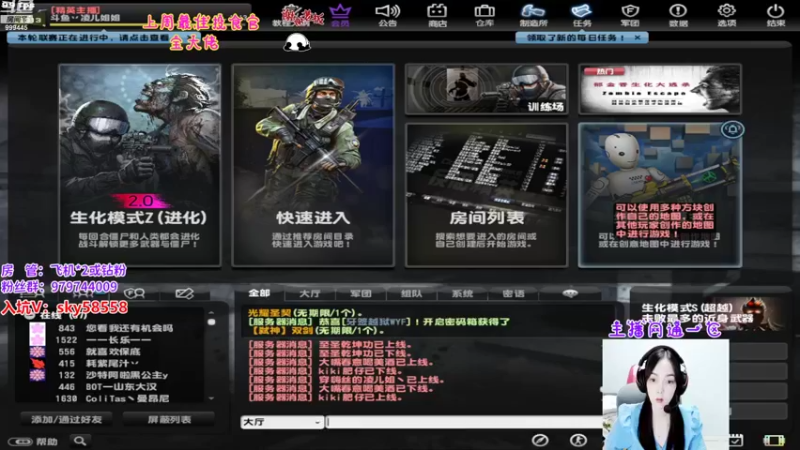Click the 屏蔽列表 block list button
The image size is (800, 450).
tap(169, 419)
